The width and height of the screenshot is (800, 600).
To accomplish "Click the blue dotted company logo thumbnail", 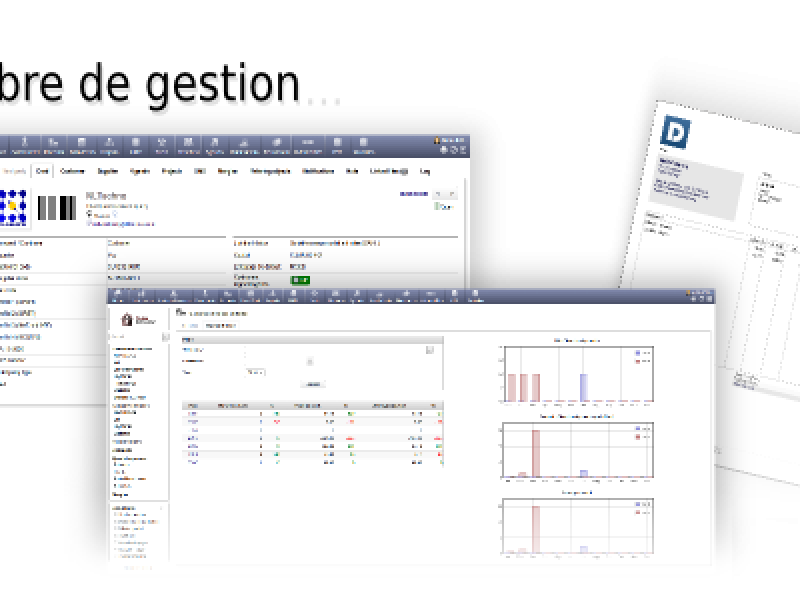I will [x=13, y=208].
